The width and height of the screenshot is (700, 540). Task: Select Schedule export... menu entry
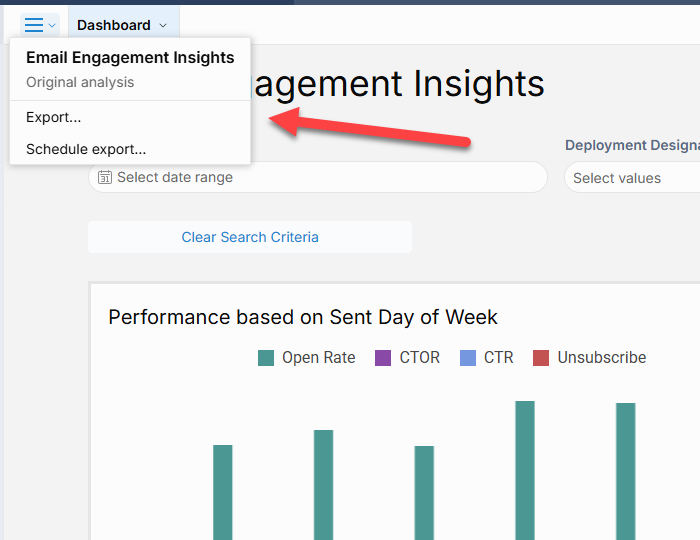(x=86, y=149)
